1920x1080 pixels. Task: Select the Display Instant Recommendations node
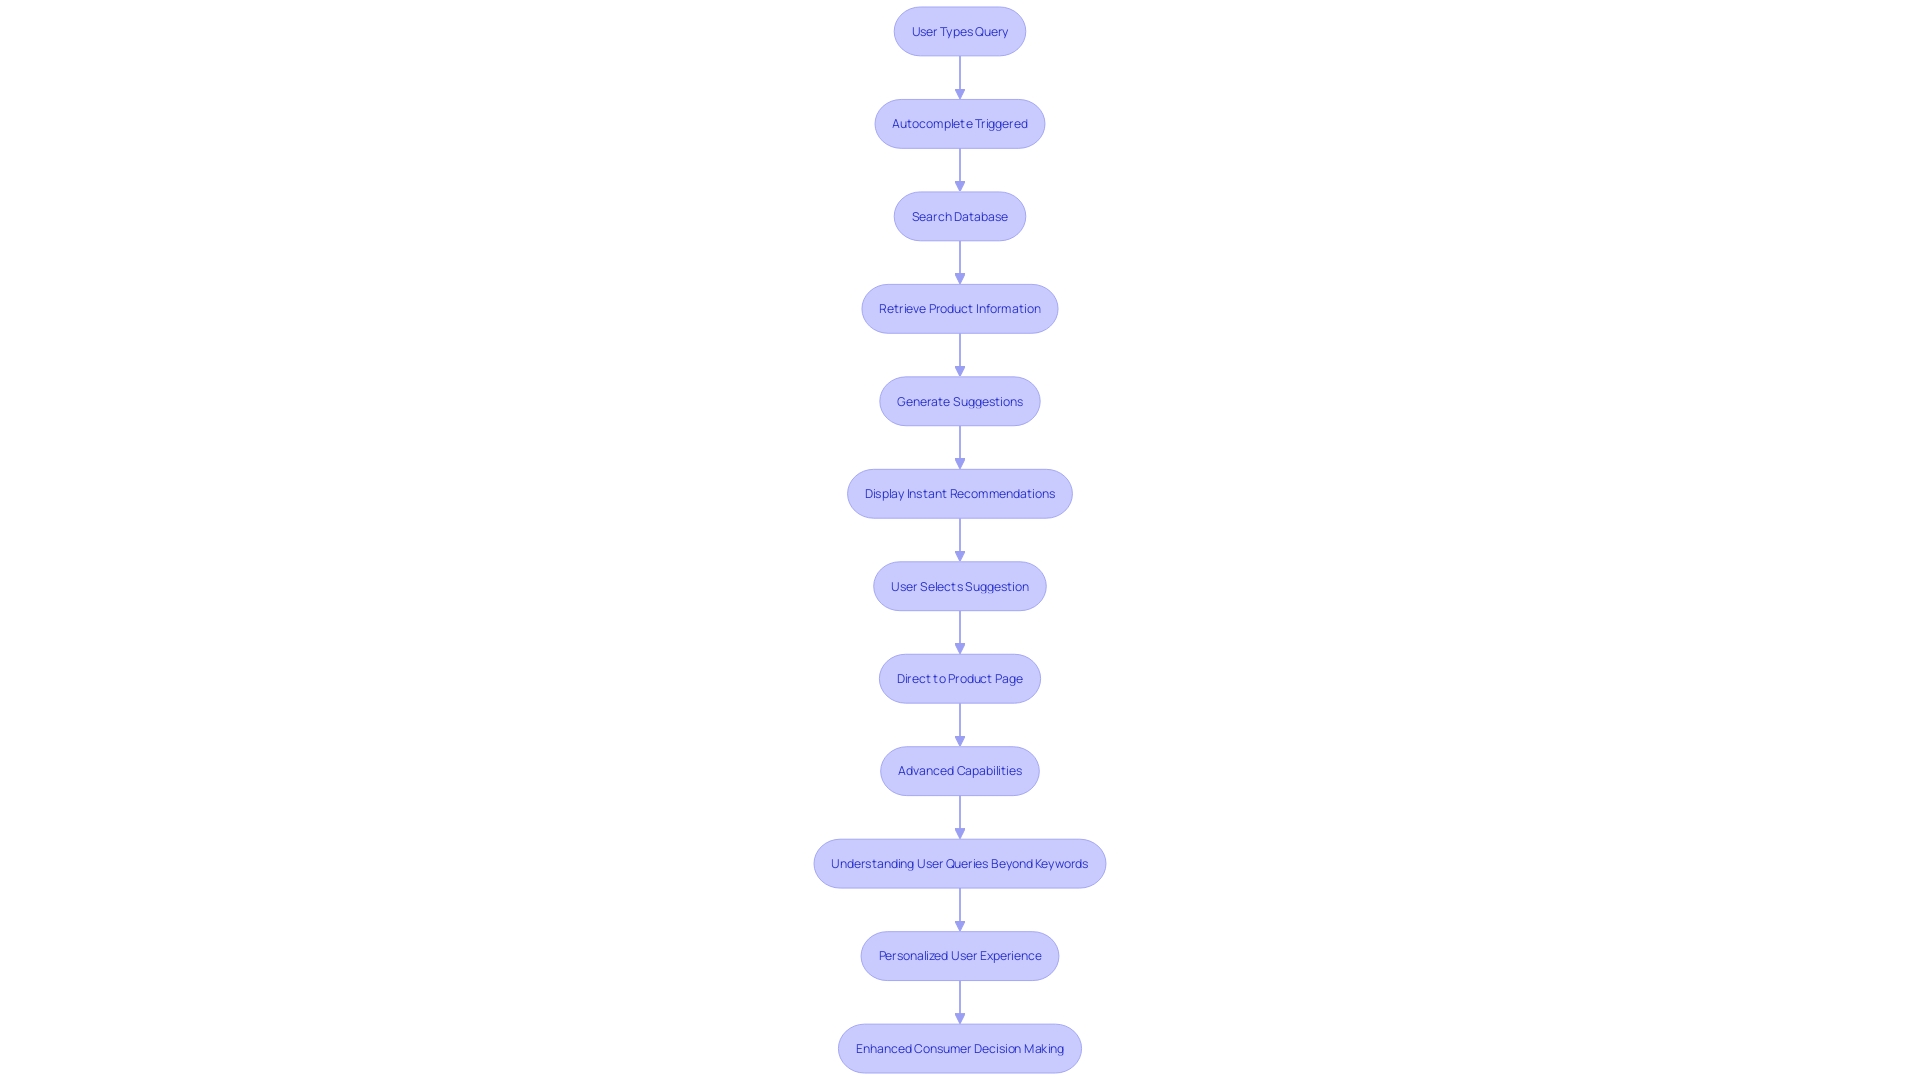[x=960, y=493]
